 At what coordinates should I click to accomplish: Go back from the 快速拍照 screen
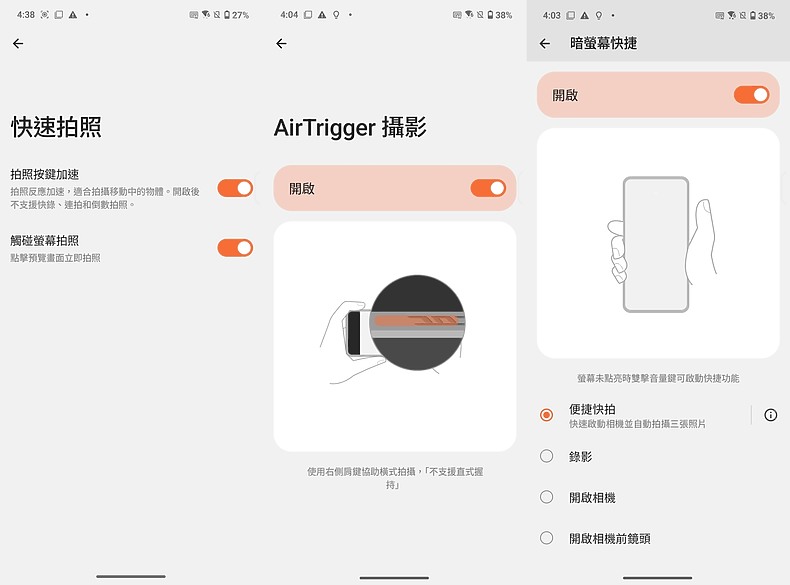(x=18, y=43)
